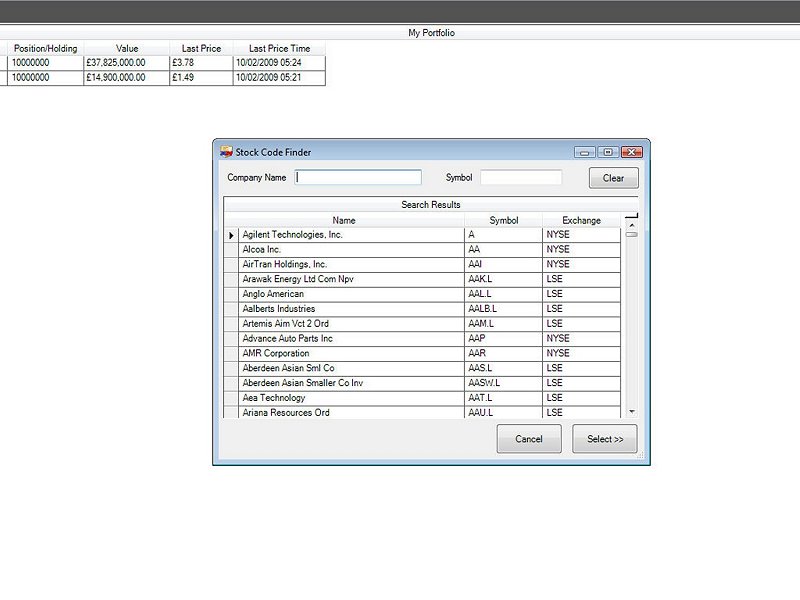This screenshot has width=800, height=600.
Task: Click the symbol cell AAM.L
Action: [504, 323]
